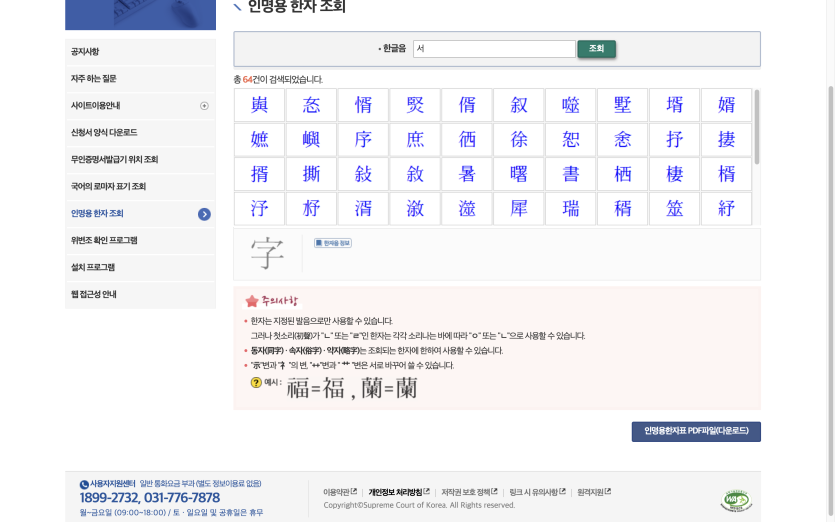Click the web accessibility certification mark
835x522 pixels.
[736, 501]
